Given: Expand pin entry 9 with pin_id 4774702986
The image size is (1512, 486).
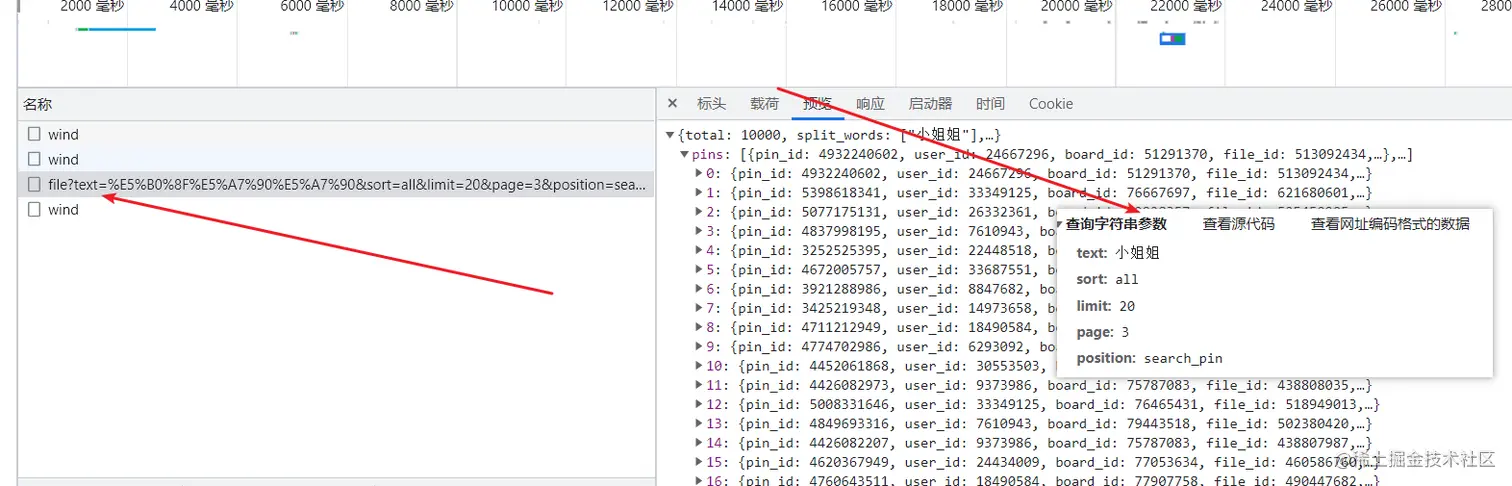Looking at the screenshot, I should point(699,347).
